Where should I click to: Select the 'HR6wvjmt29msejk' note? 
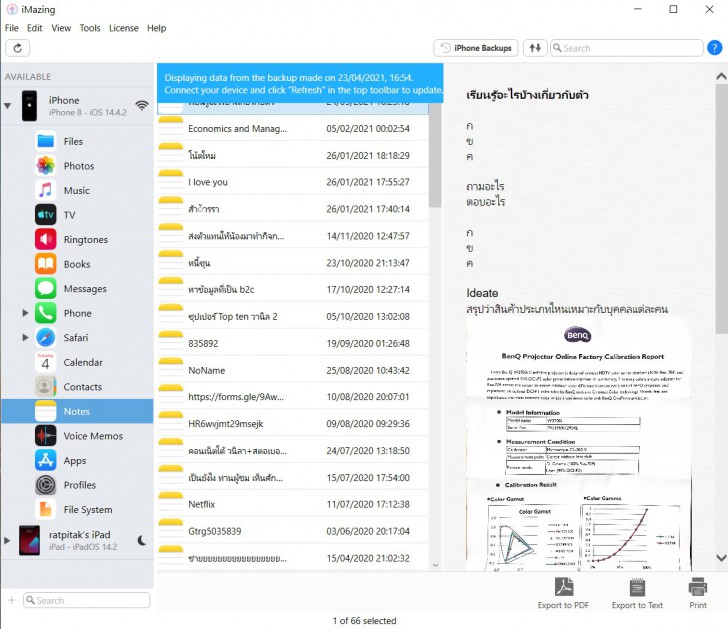(292, 423)
